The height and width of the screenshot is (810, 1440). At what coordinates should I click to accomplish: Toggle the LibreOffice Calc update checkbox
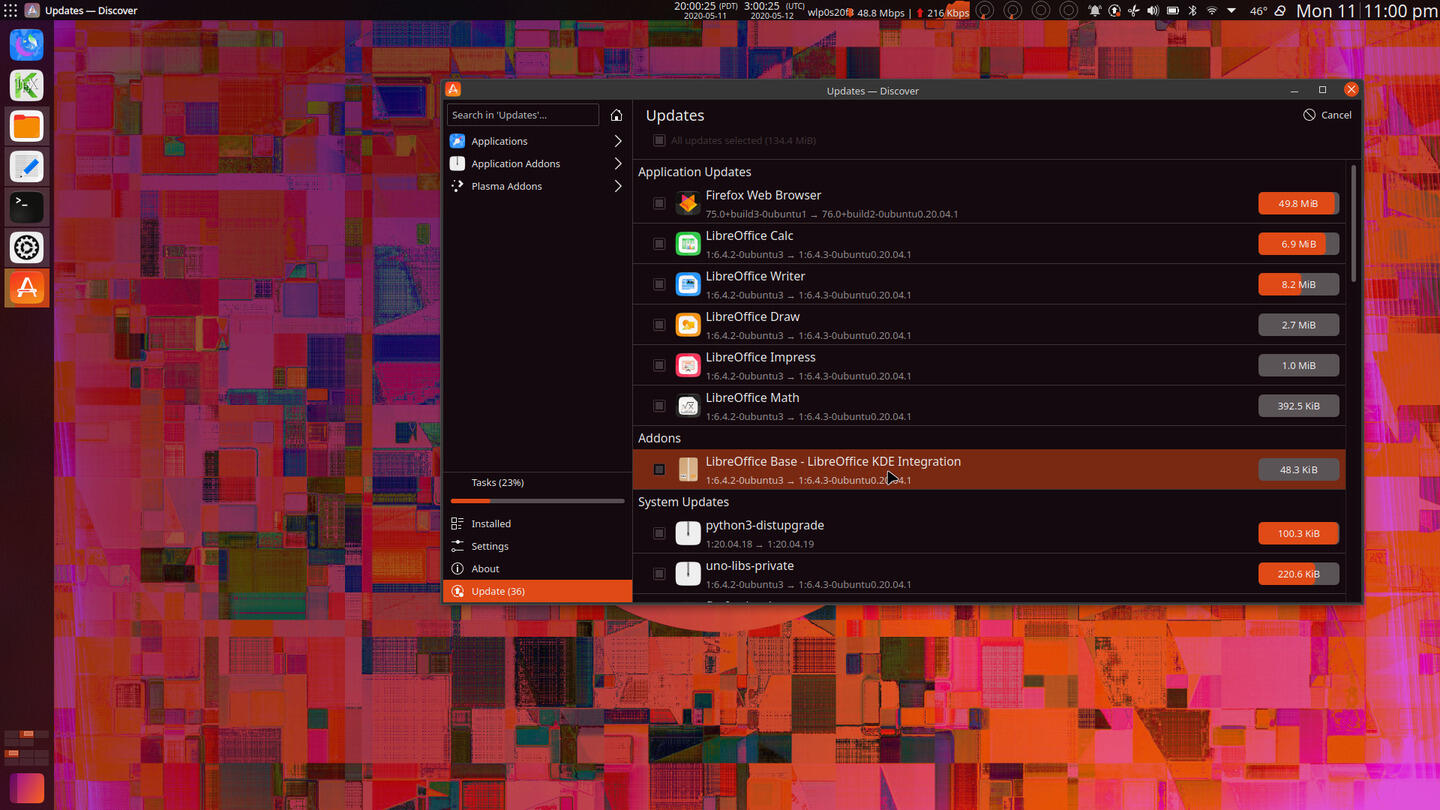click(659, 244)
